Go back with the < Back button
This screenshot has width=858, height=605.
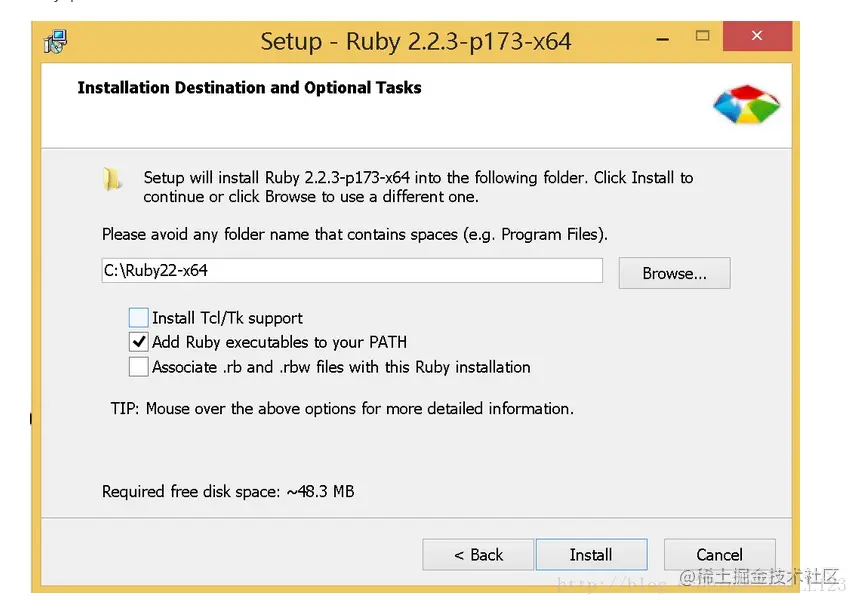coord(478,555)
